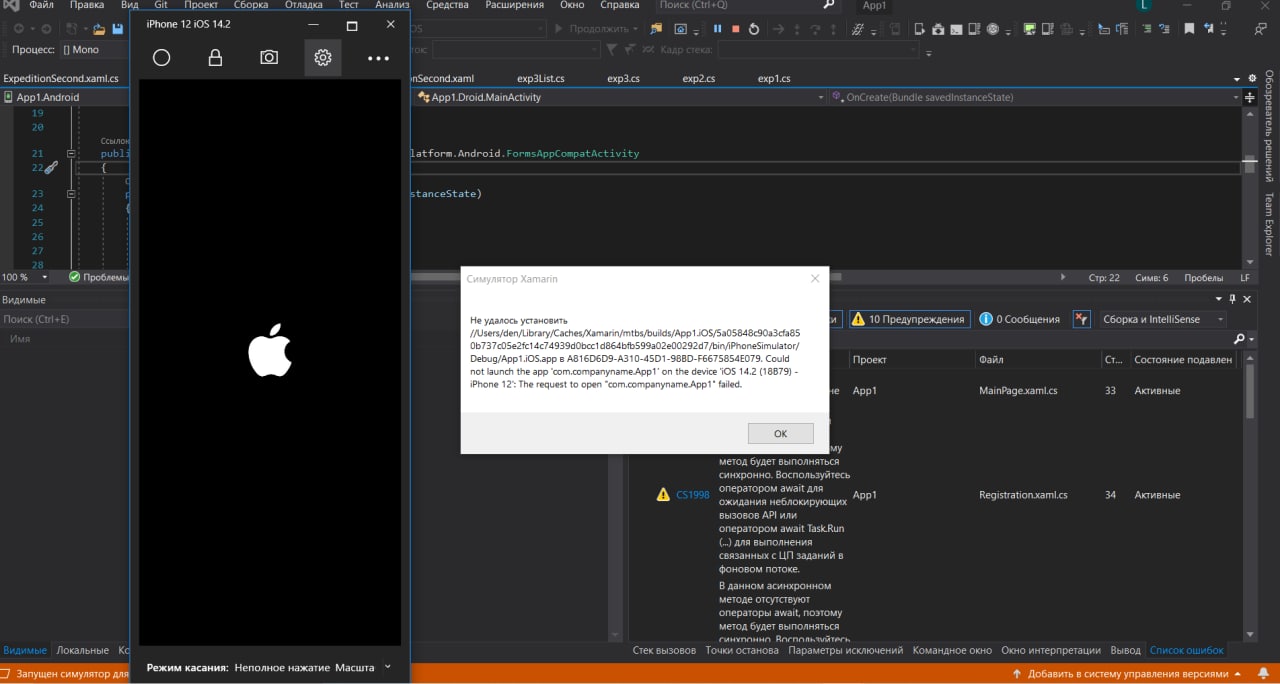Click the L account avatar icon
The height and width of the screenshot is (684, 1280).
(1143, 5)
